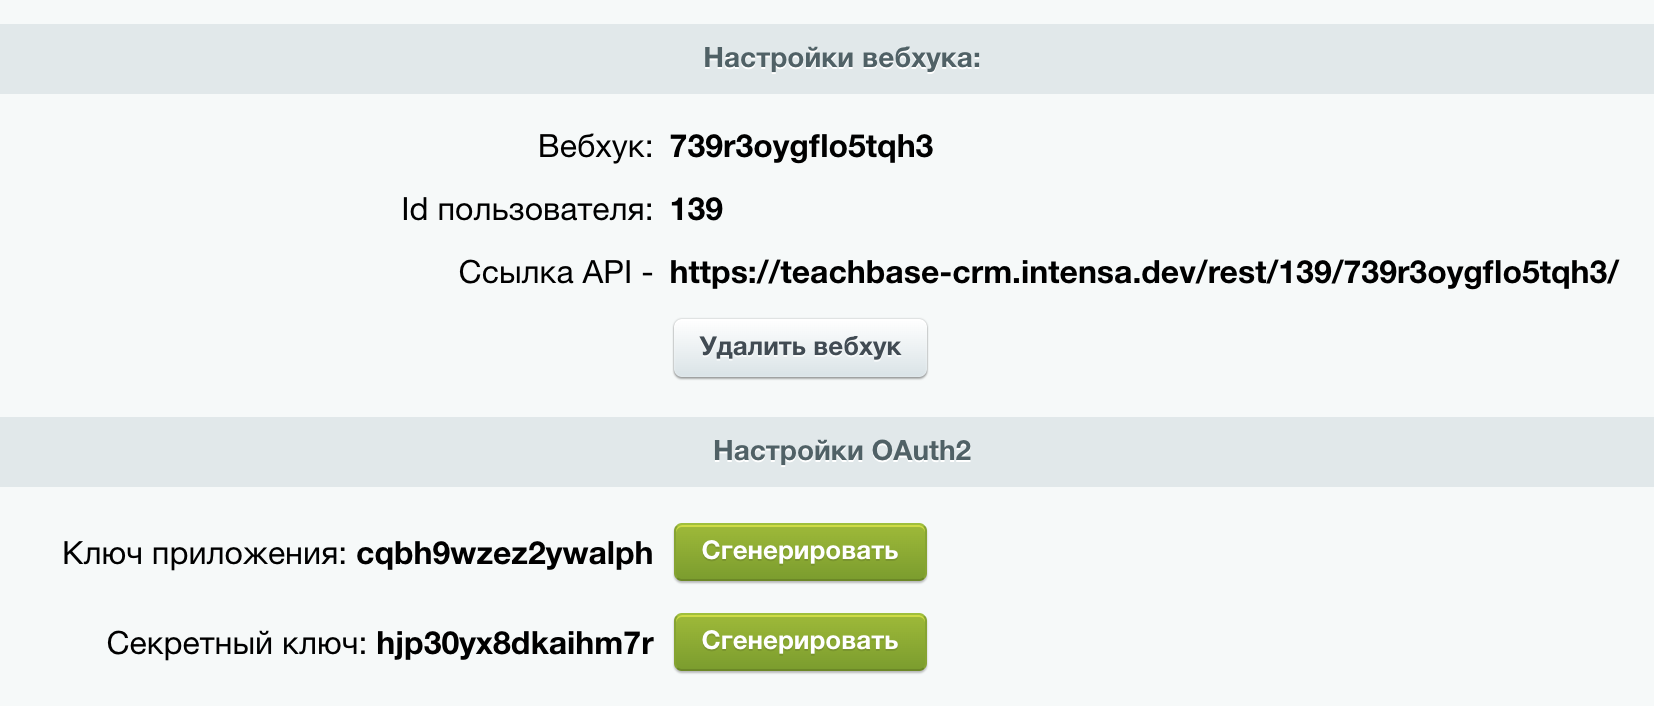Click the Настройки вебхука section header

pyautogui.click(x=827, y=58)
